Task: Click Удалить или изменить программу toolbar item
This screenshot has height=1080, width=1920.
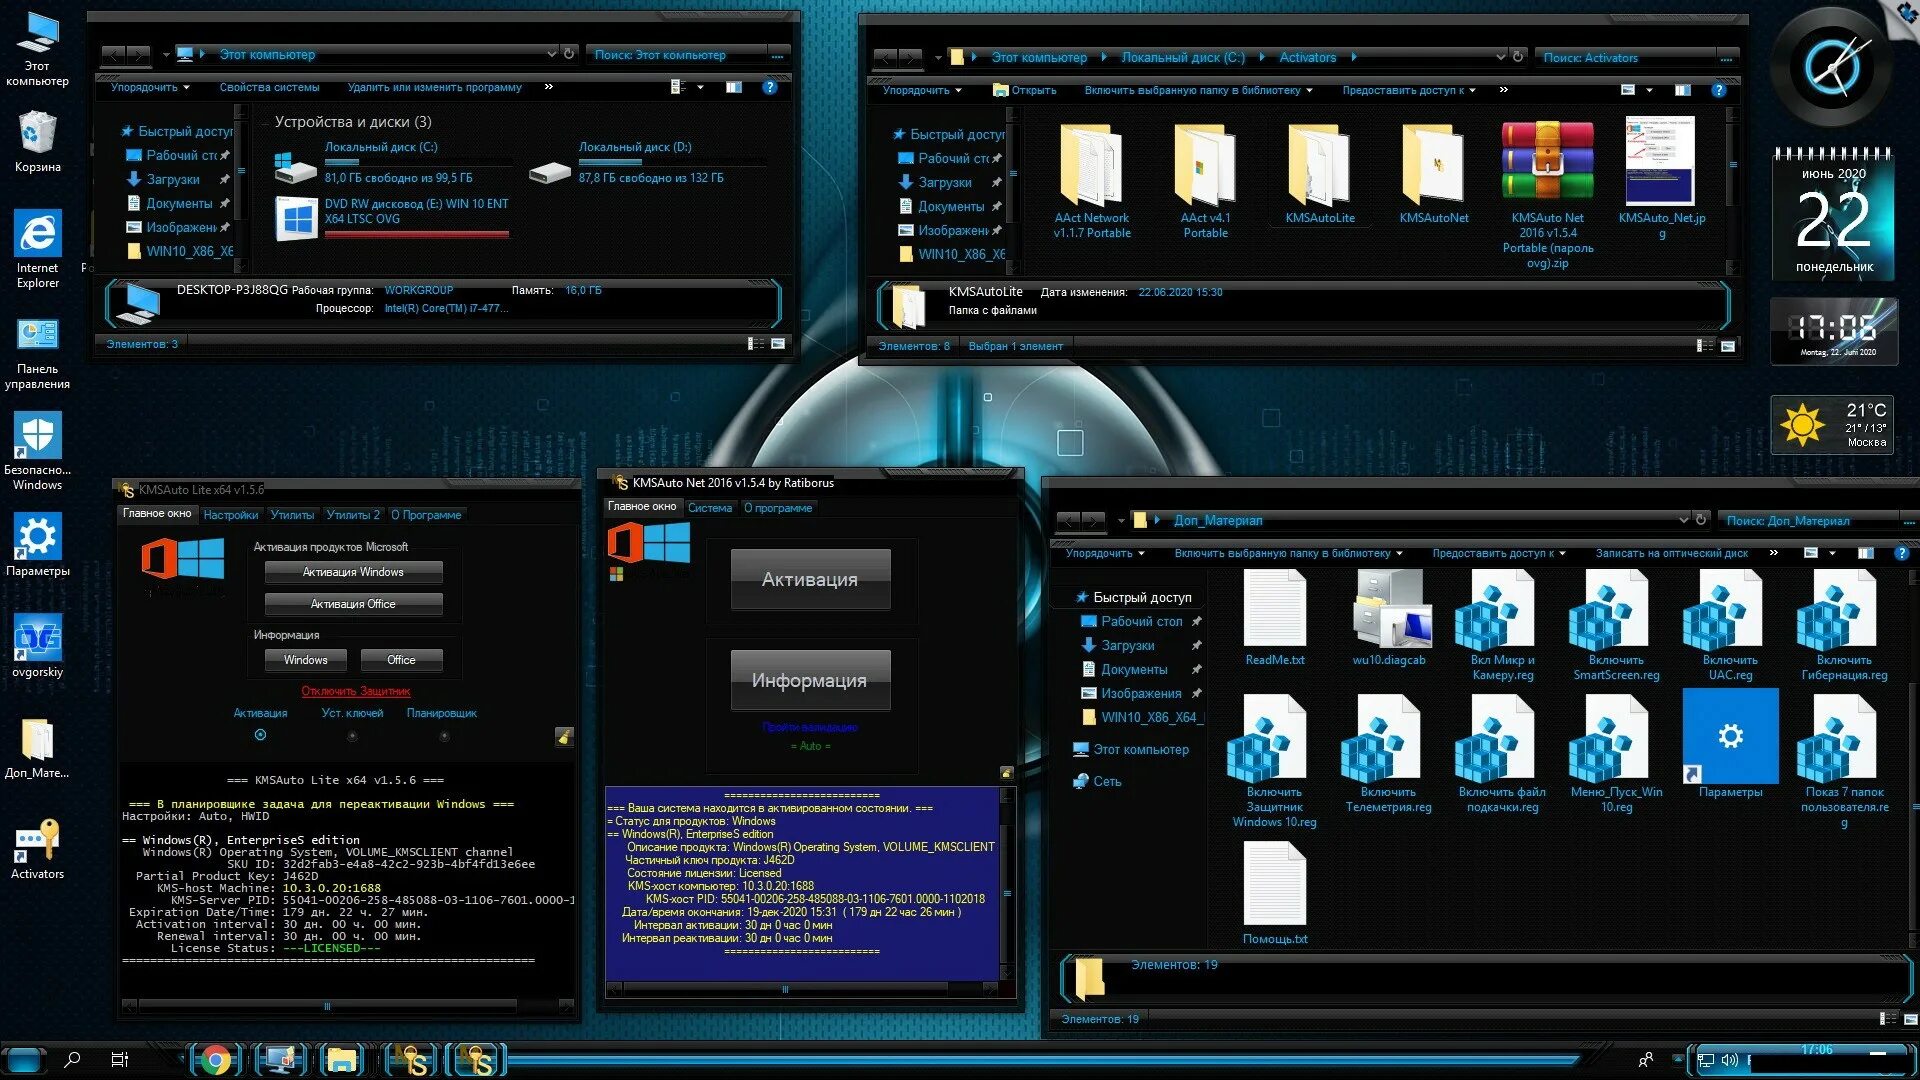Action: (434, 87)
